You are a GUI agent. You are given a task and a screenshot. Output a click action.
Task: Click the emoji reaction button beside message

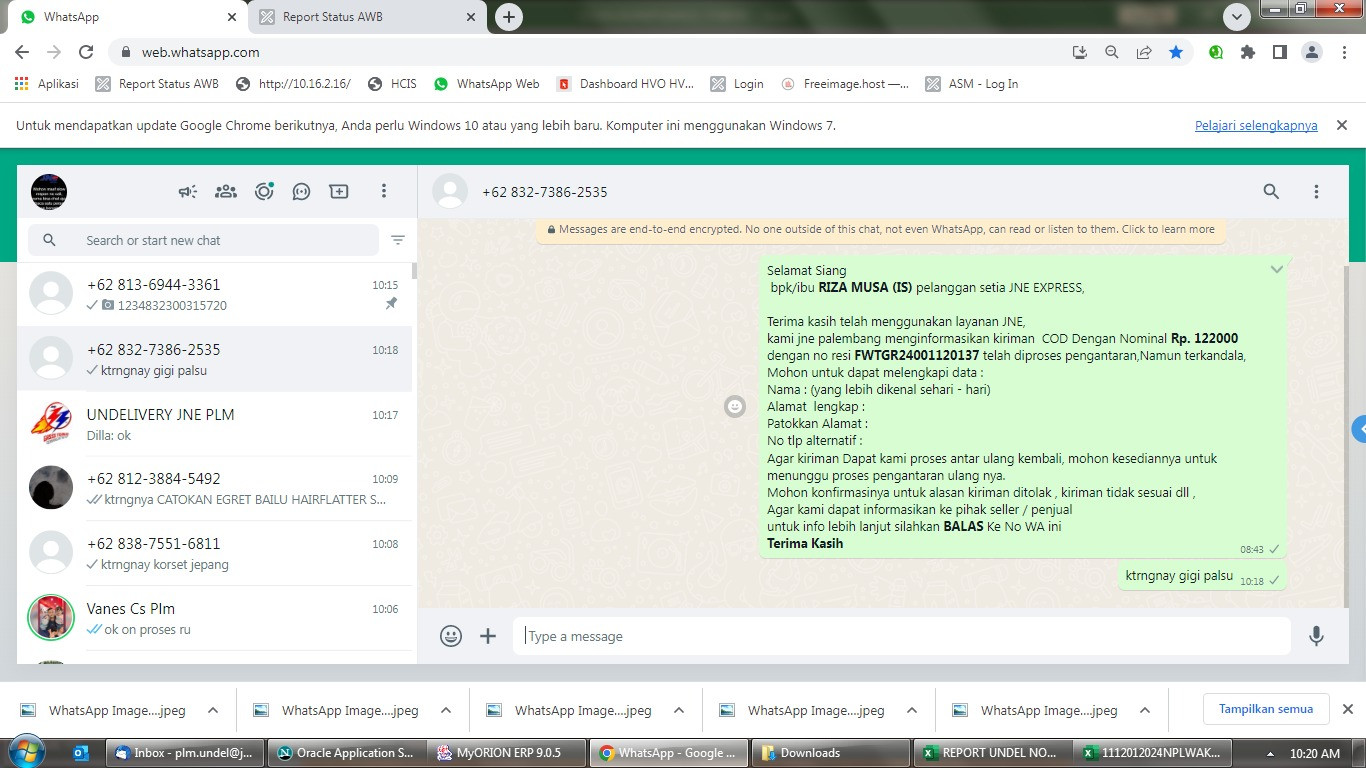point(735,406)
